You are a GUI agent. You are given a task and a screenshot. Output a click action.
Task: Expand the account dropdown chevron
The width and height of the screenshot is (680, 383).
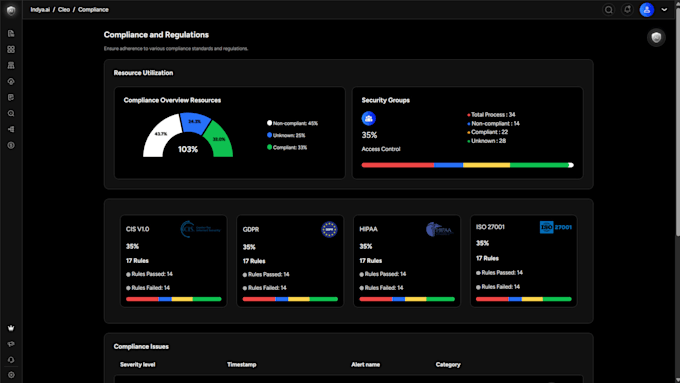pos(664,10)
